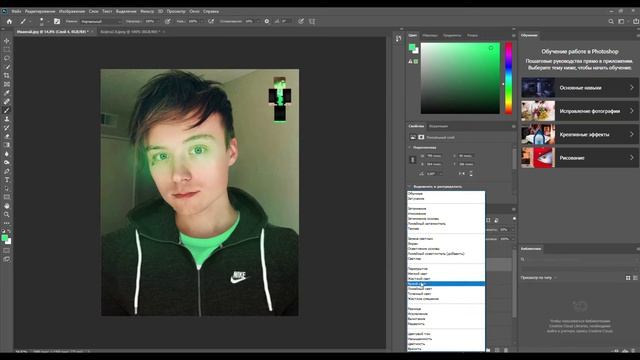This screenshot has height=360, width=640.
Task: Select the Rectangle shape tool
Action: tap(7, 197)
